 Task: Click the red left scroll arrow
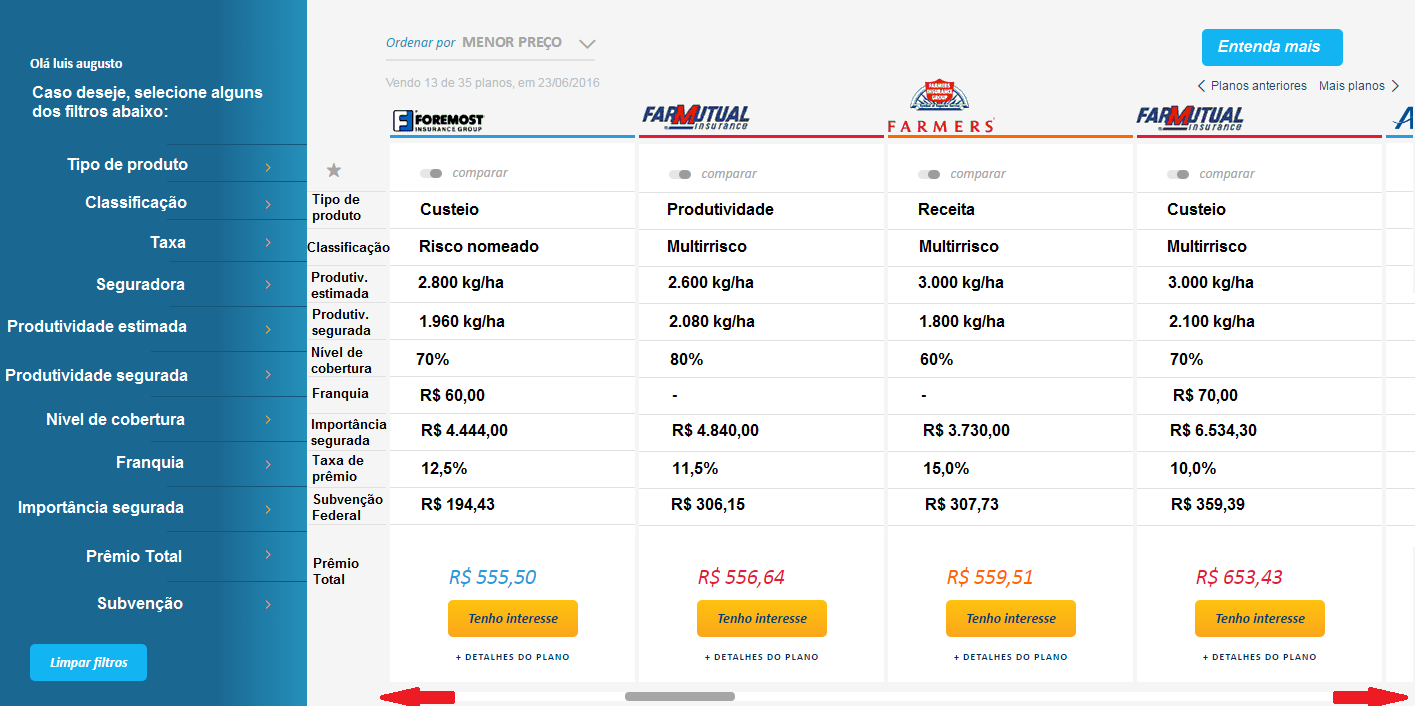(416, 697)
